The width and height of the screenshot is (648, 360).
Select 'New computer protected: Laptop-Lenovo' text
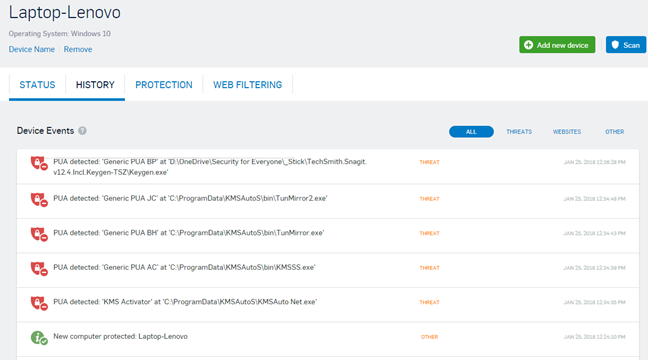click(x=120, y=336)
